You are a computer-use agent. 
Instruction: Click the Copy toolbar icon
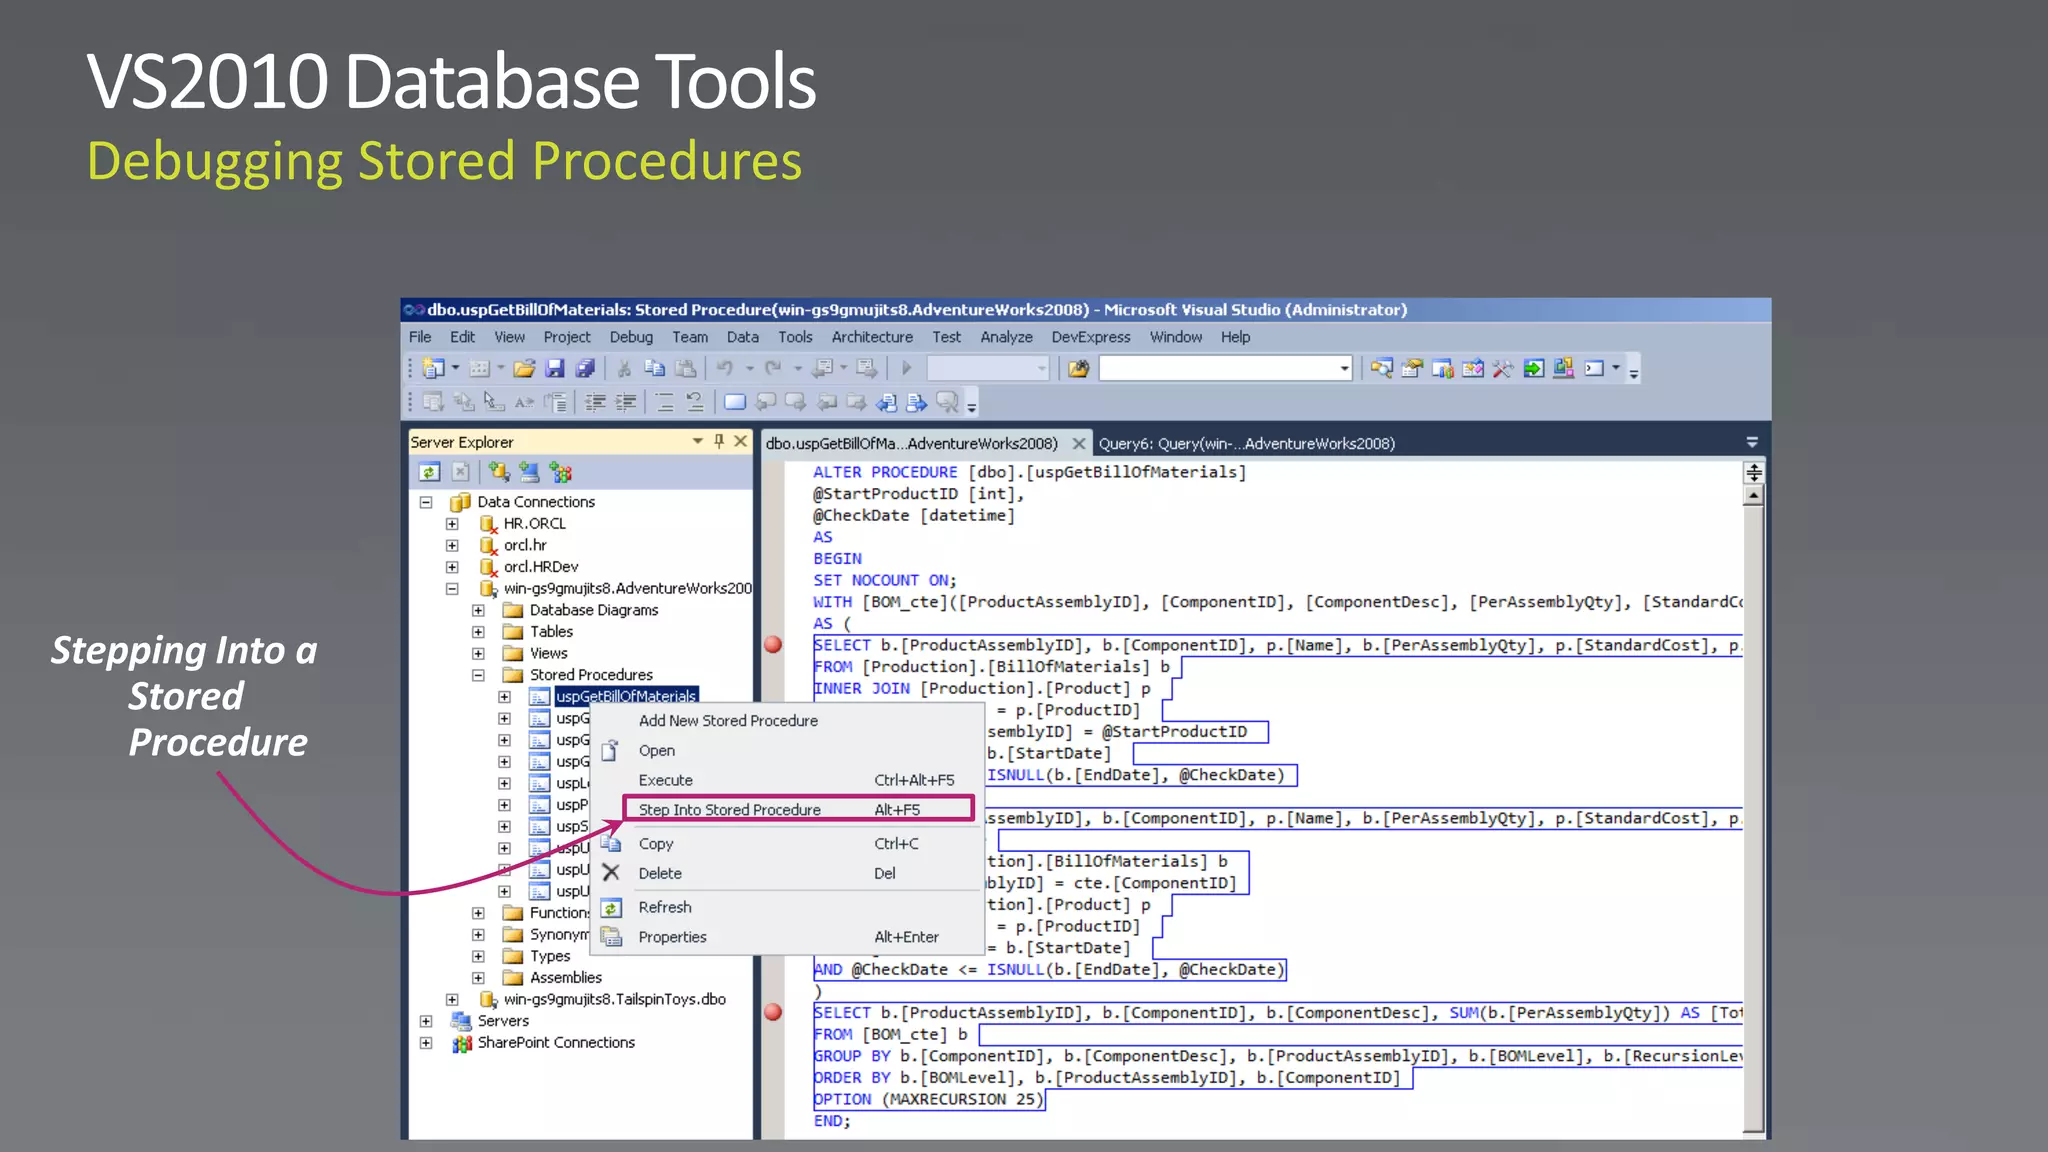655,368
